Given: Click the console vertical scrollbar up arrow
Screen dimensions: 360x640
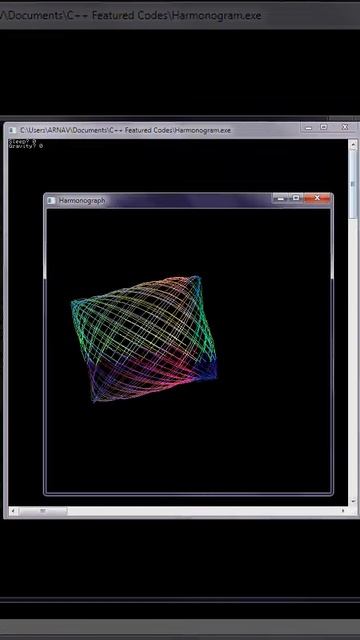Looking at the screenshot, I should point(353,144).
